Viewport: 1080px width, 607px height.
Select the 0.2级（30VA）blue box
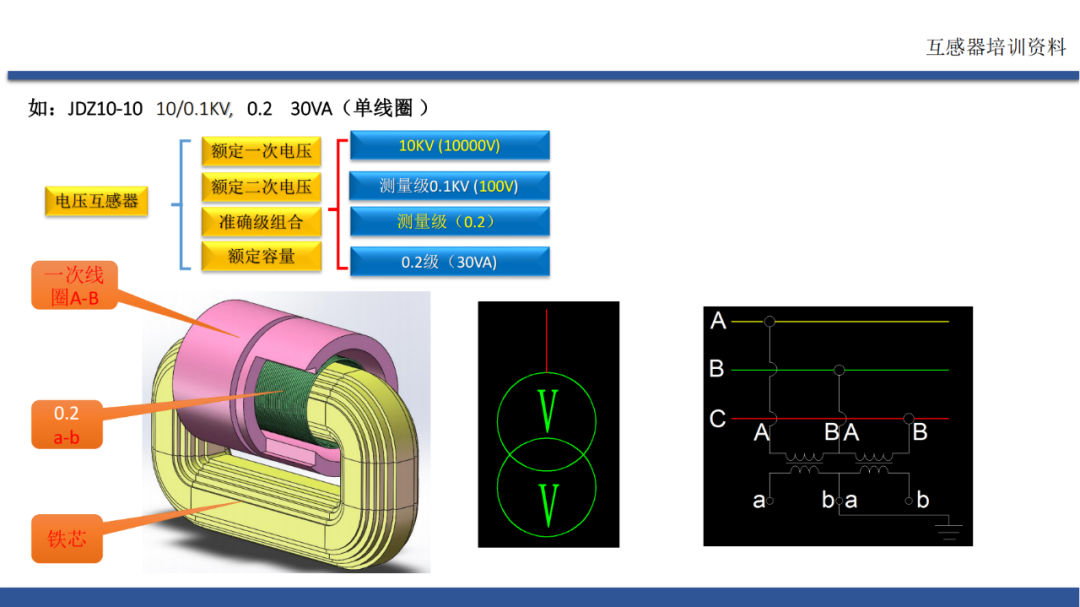(449, 262)
